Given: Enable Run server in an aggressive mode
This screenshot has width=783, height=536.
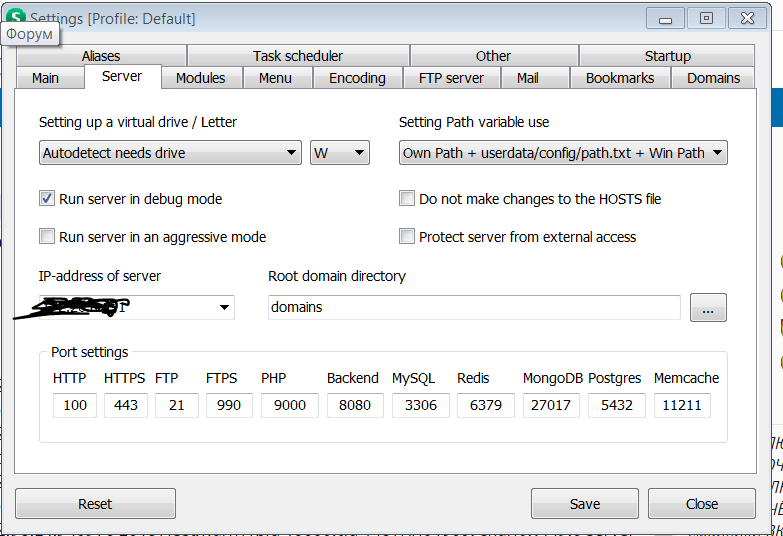Looking at the screenshot, I should pyautogui.click(x=47, y=237).
